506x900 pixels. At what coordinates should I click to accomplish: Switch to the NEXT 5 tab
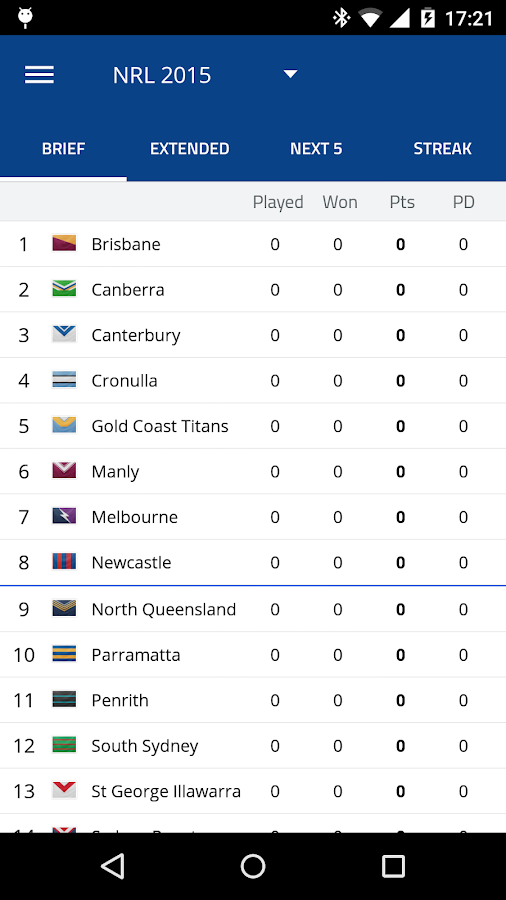pos(316,149)
